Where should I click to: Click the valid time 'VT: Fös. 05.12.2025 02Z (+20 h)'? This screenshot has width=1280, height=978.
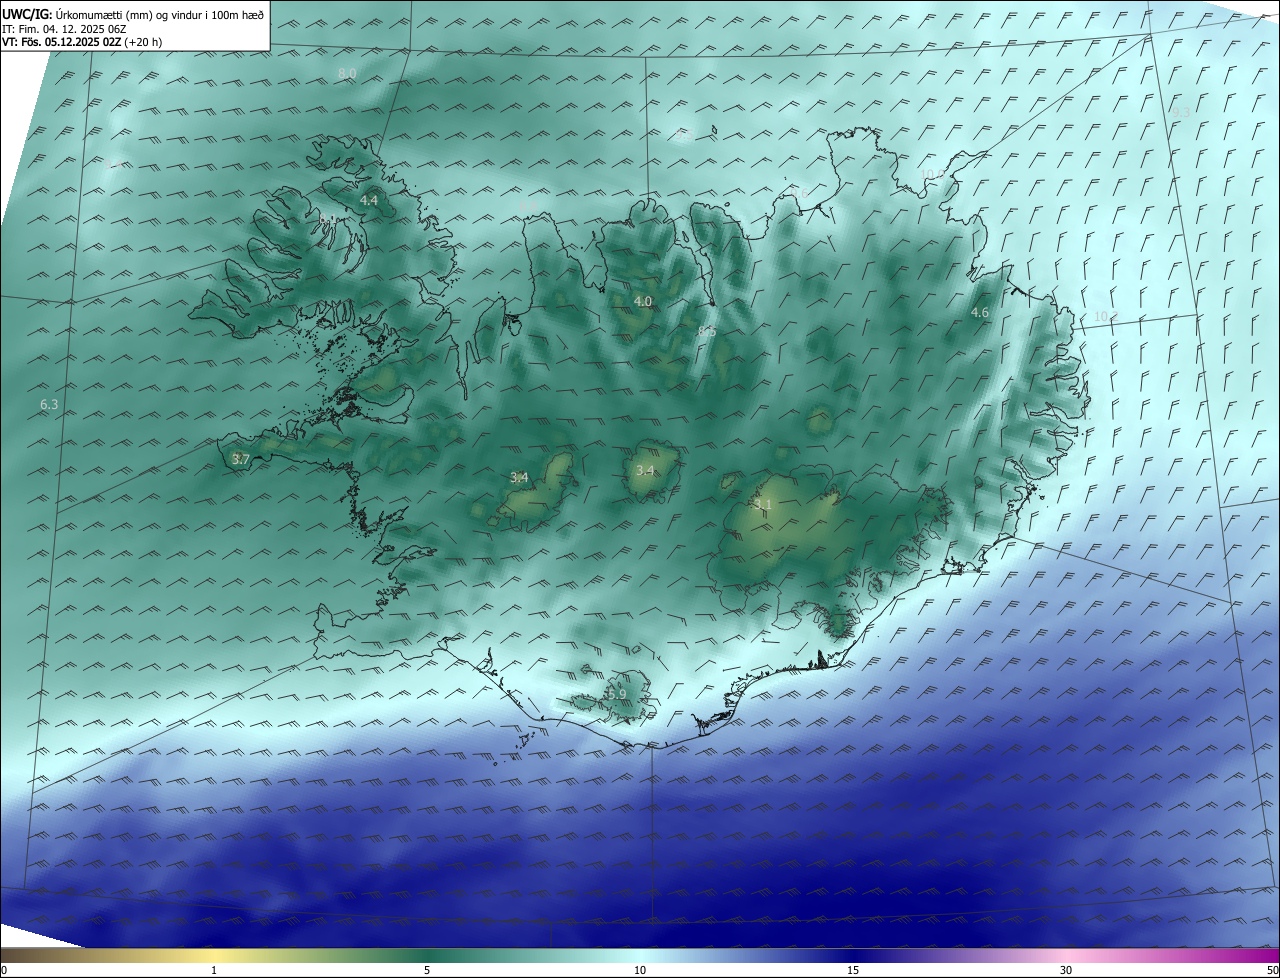tap(82, 42)
